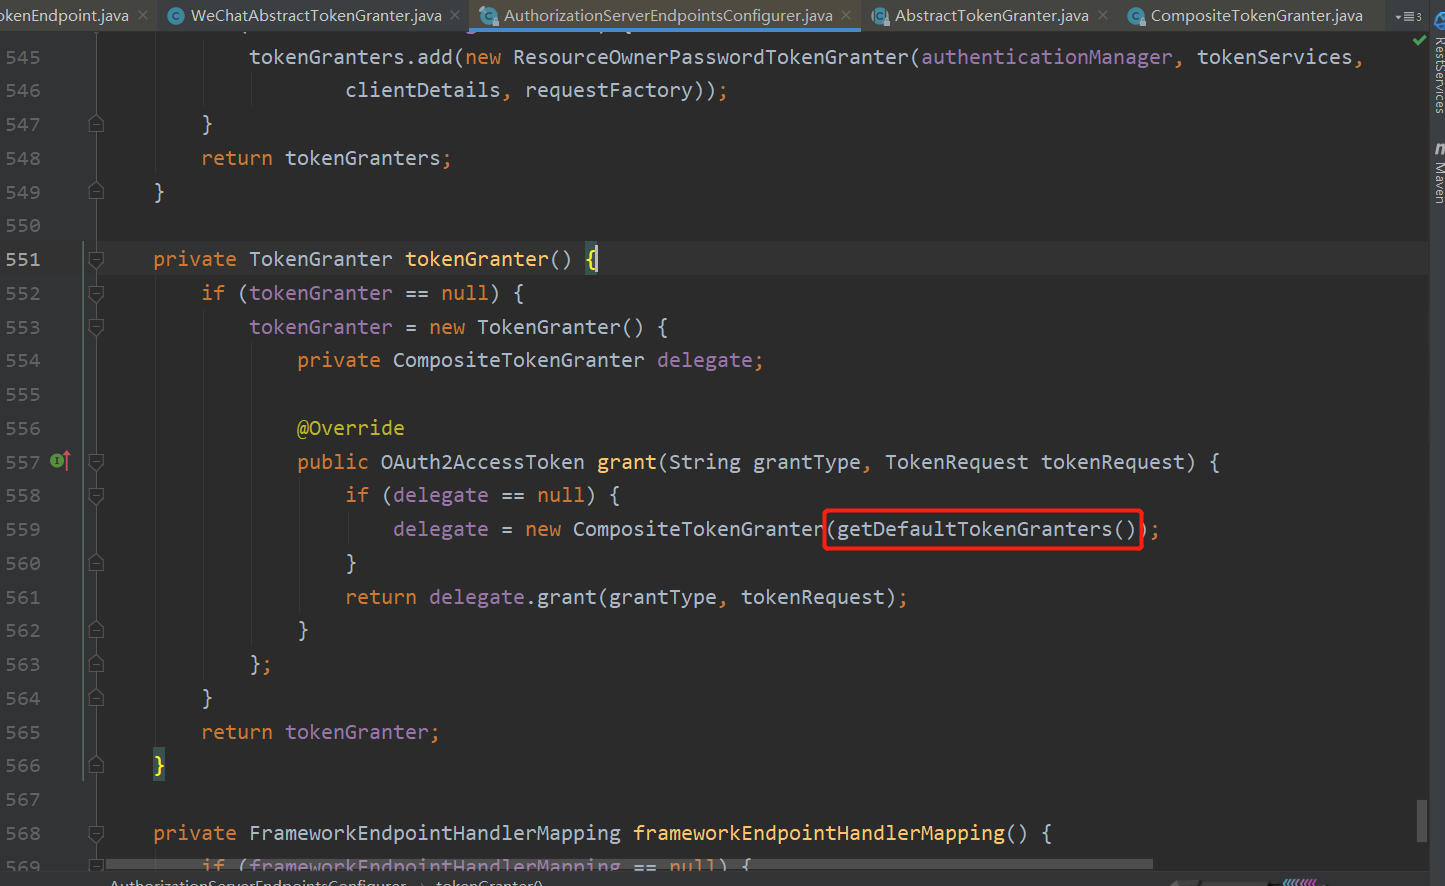The height and width of the screenshot is (886, 1445).
Task: Click the Java class icon on CompositeTokenGranter.java tab
Action: click(x=1136, y=16)
